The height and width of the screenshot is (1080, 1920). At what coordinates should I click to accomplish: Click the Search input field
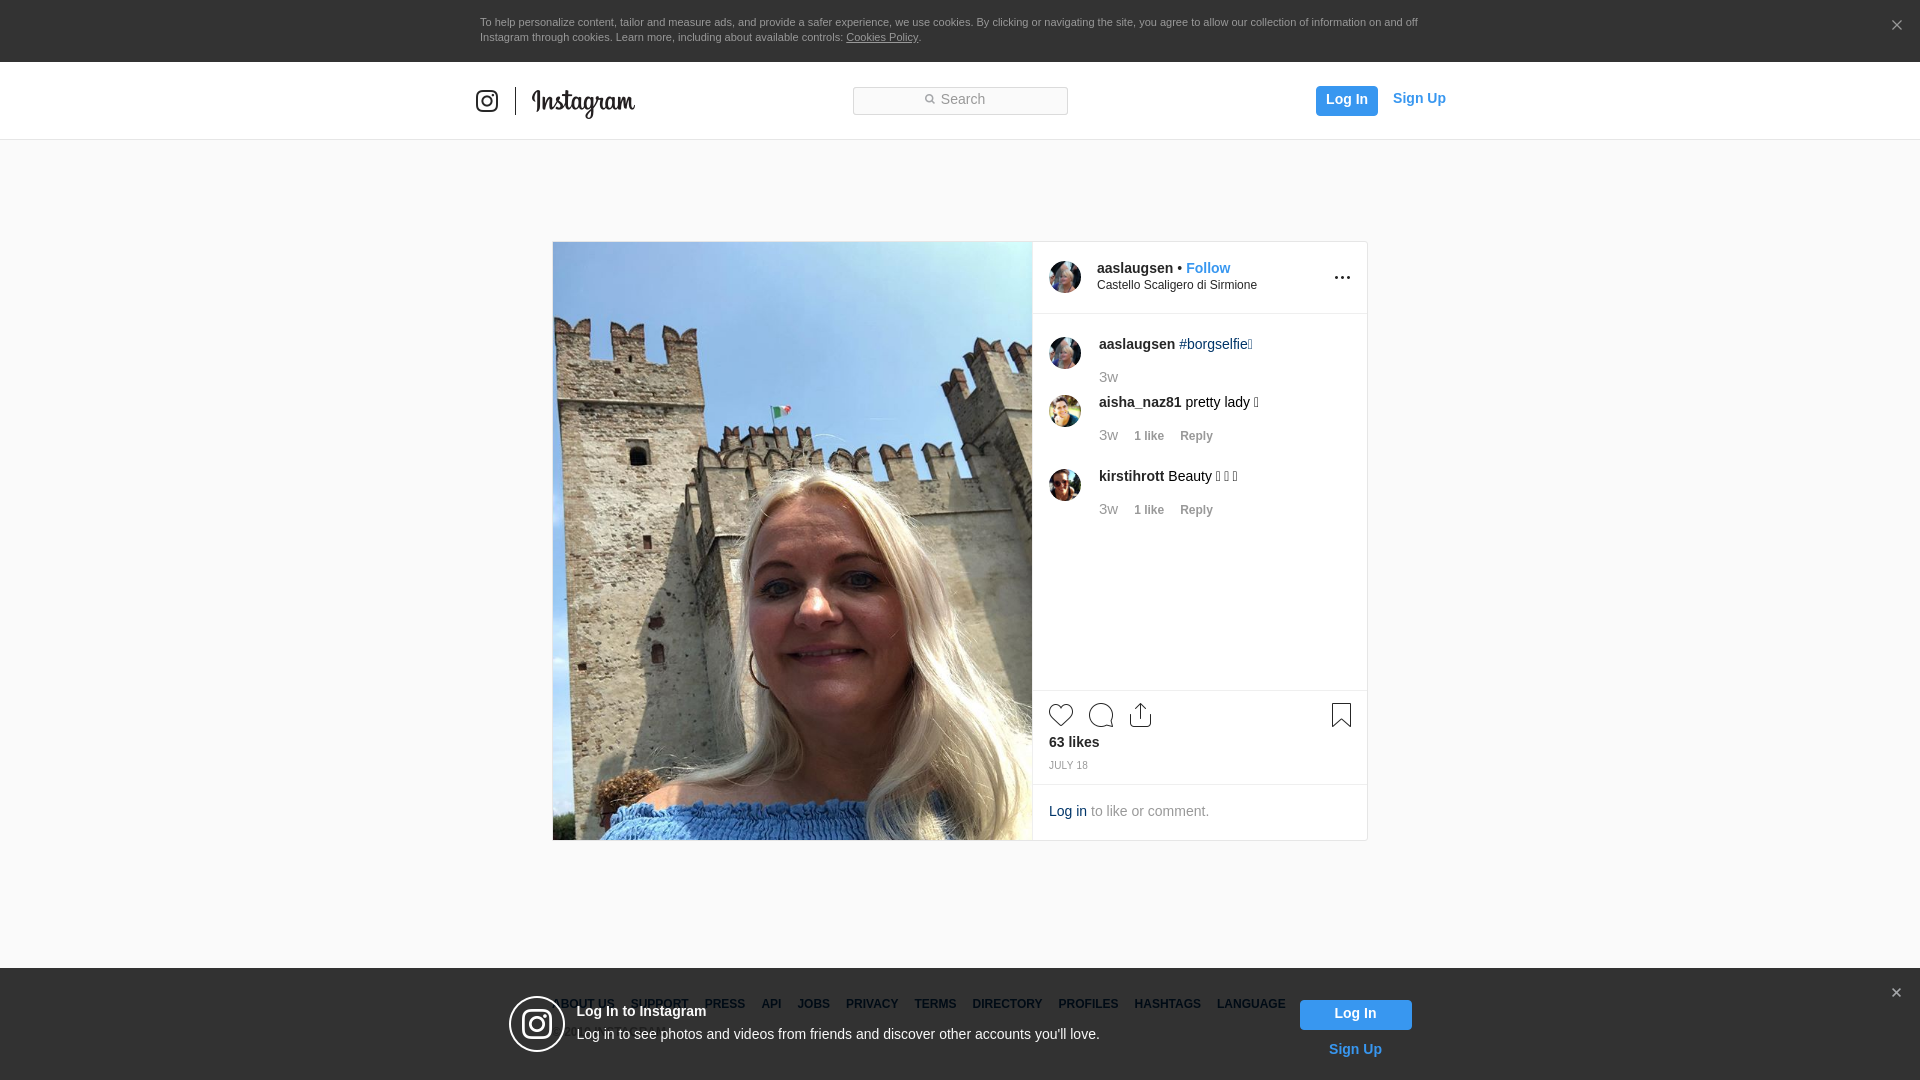pyautogui.click(x=960, y=100)
